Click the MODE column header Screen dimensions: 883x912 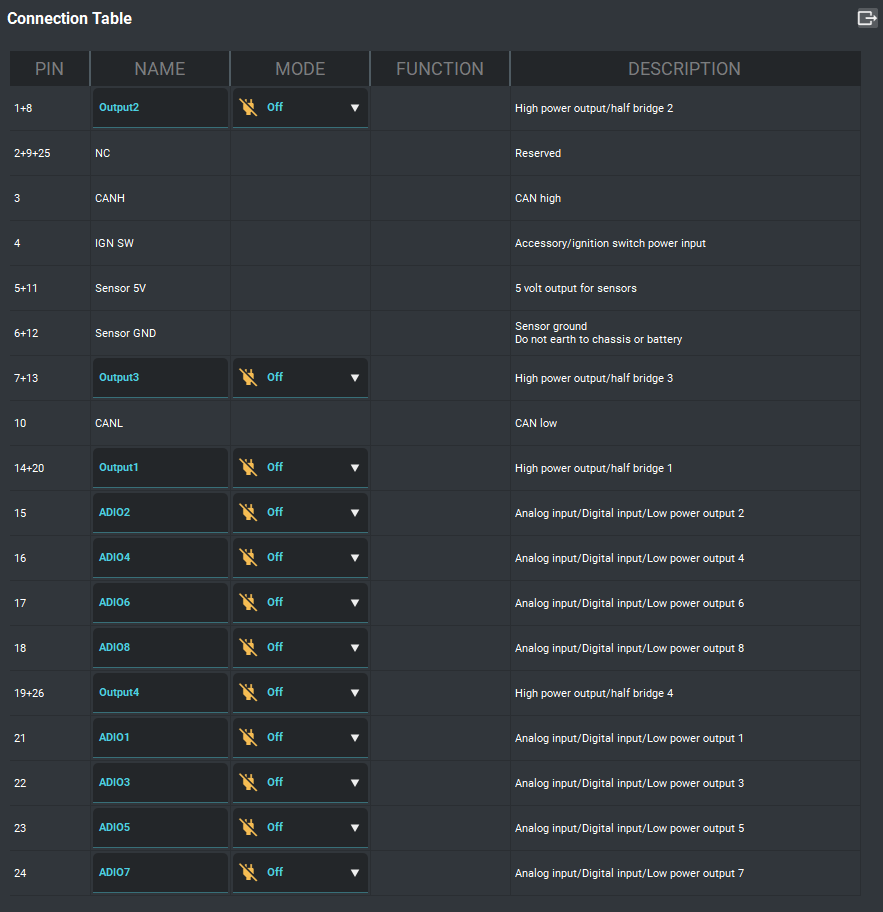coord(300,69)
